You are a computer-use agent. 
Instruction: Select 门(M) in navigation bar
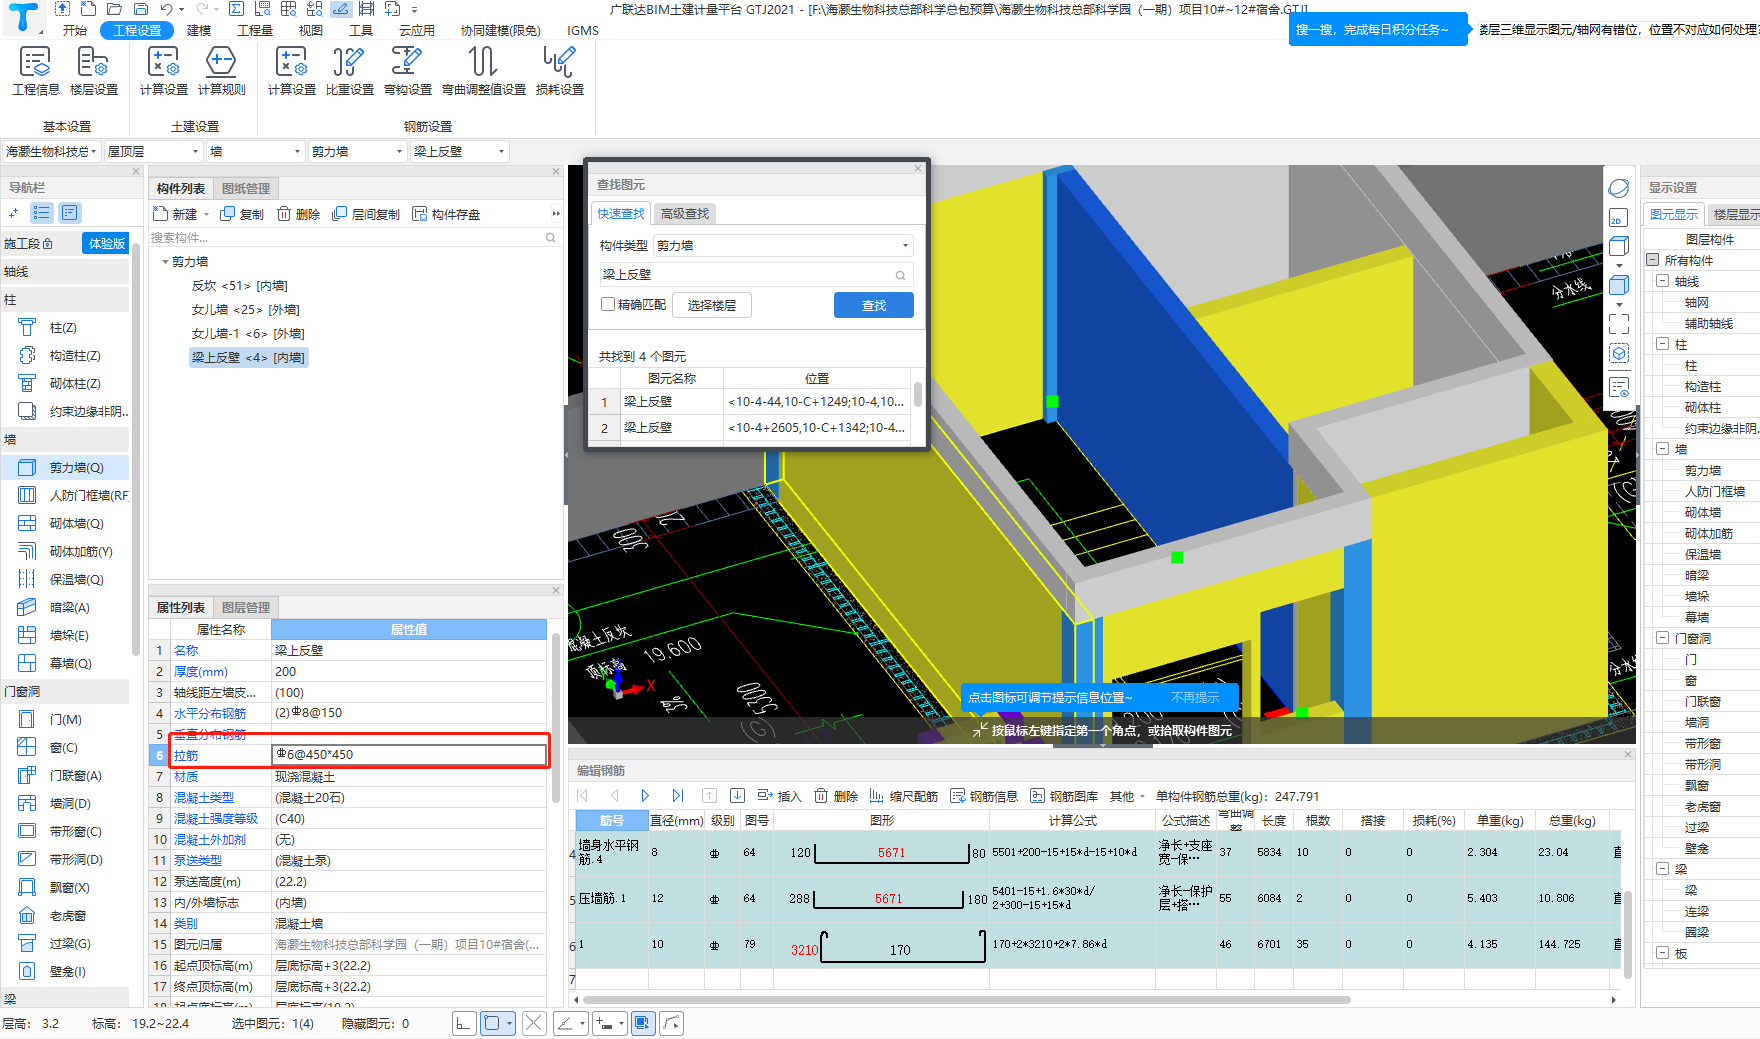(66, 719)
